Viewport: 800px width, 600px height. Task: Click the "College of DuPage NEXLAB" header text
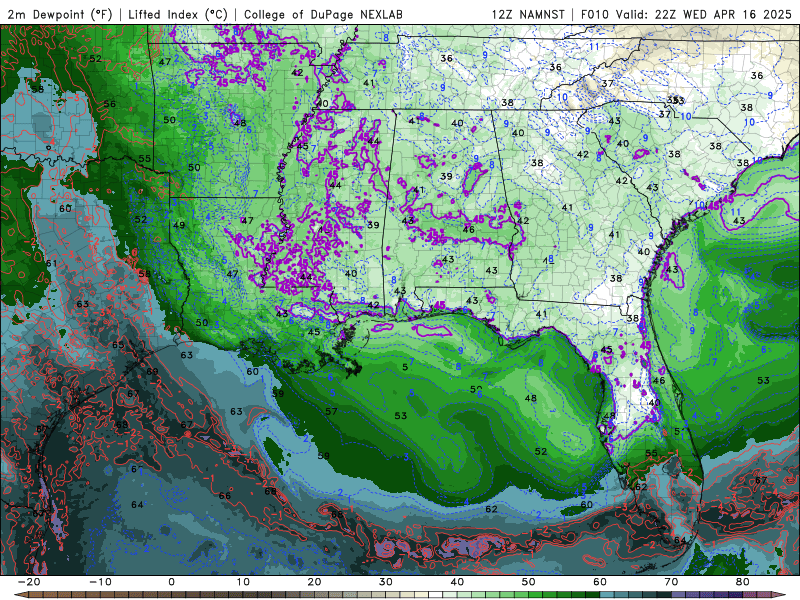[323, 14]
